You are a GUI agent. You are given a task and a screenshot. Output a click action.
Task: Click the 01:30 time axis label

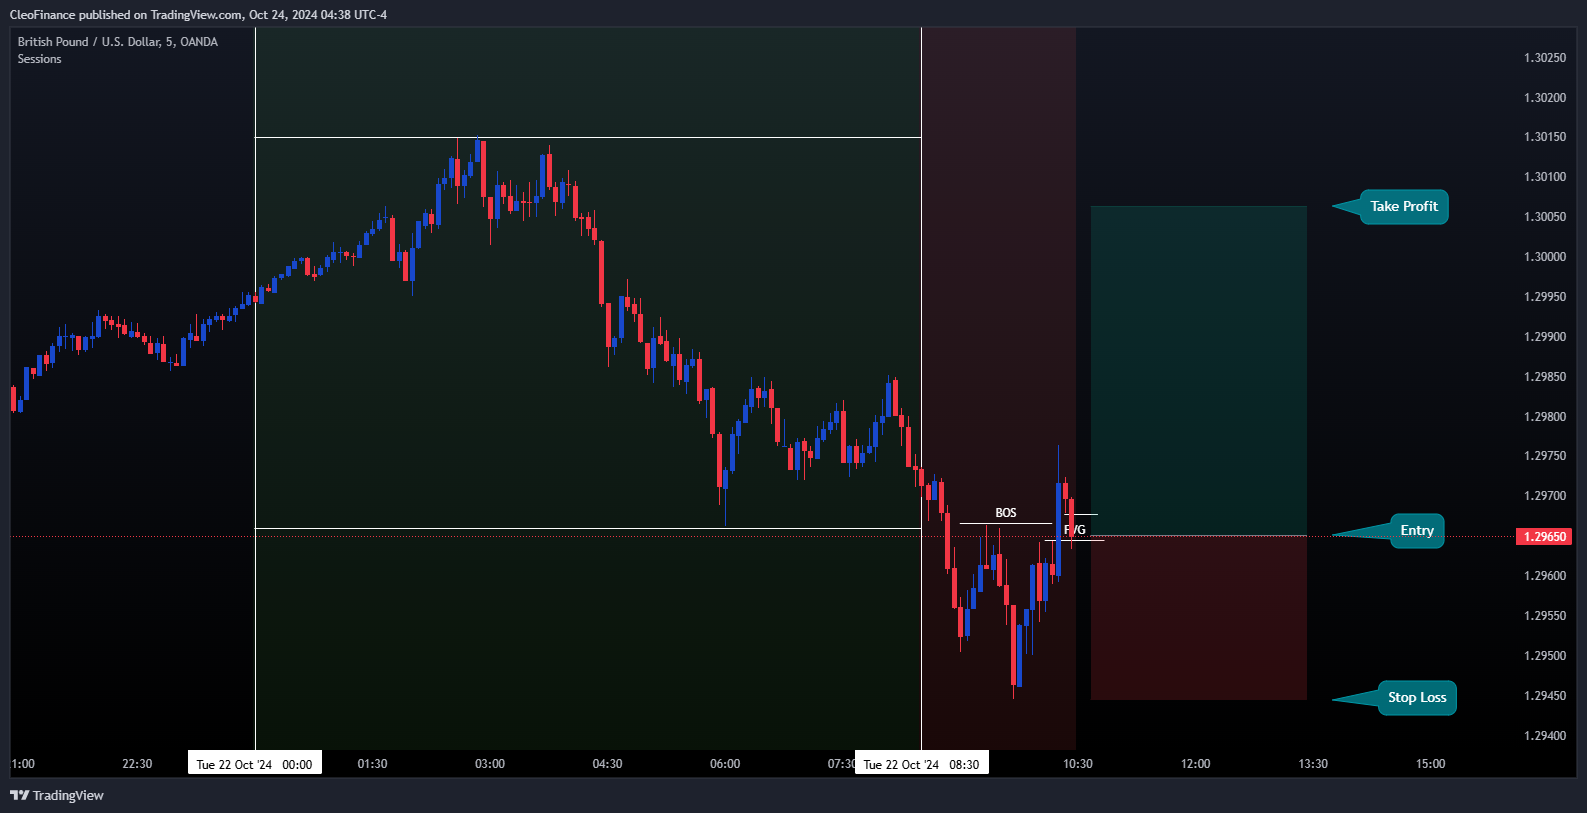(x=372, y=764)
